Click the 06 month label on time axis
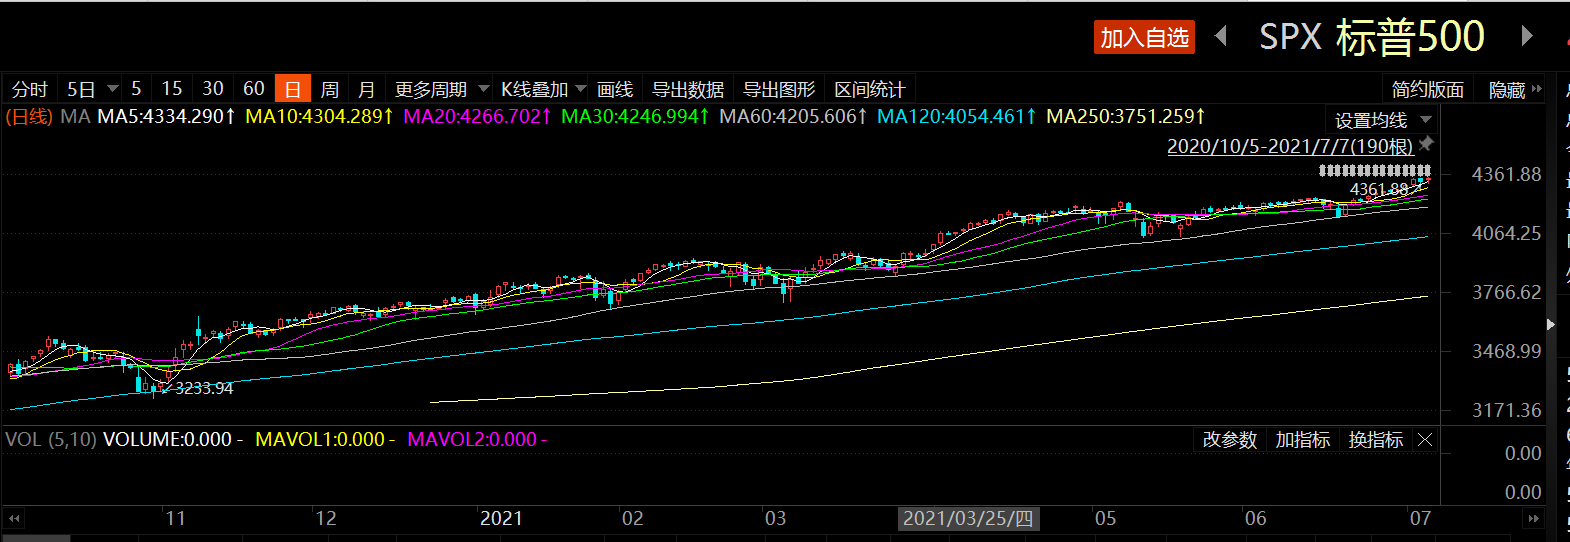Viewport: 1570px width, 542px height. (1255, 519)
